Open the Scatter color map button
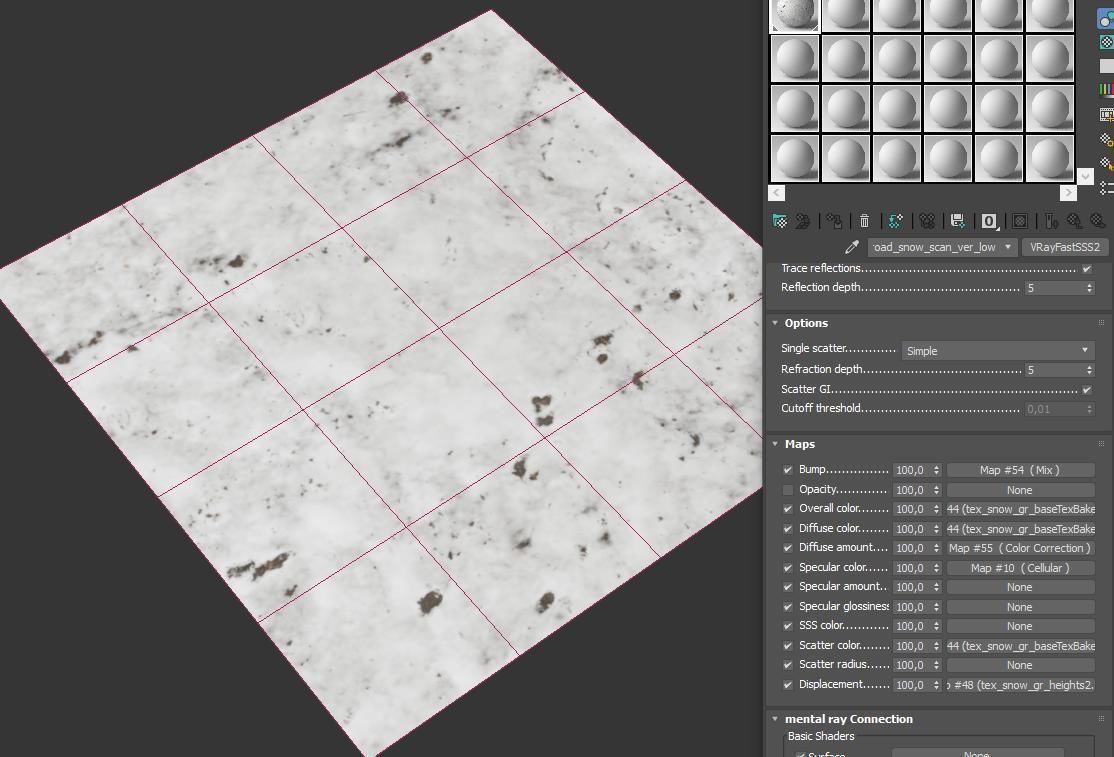Image resolution: width=1114 pixels, height=757 pixels. click(x=1020, y=646)
